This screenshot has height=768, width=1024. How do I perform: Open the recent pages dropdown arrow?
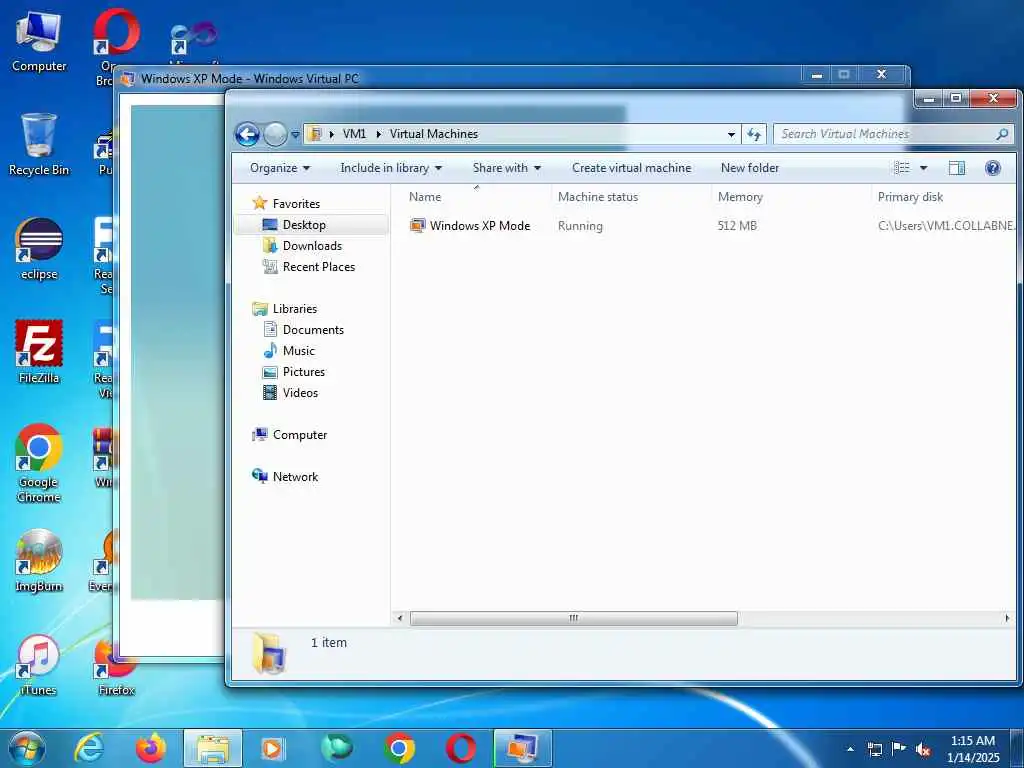pos(295,135)
